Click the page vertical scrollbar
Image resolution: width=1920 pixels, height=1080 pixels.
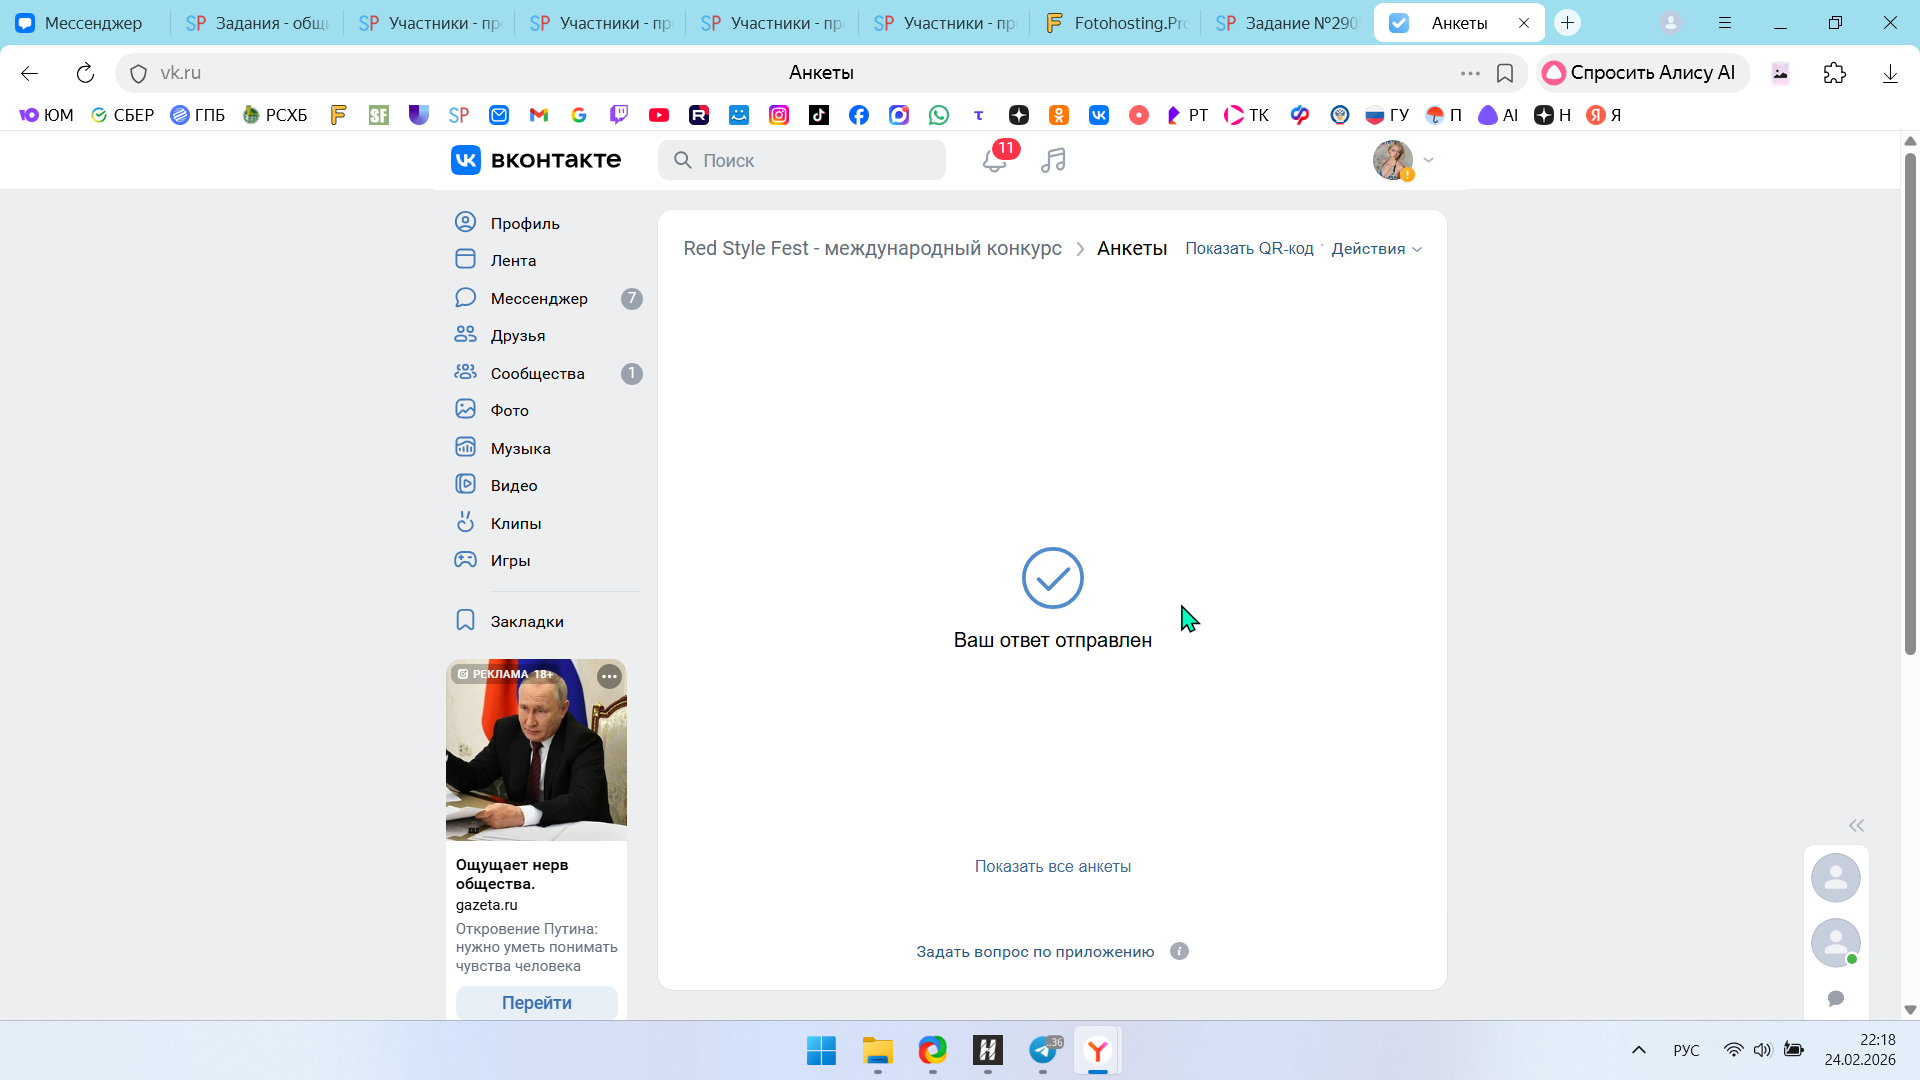(x=1910, y=400)
